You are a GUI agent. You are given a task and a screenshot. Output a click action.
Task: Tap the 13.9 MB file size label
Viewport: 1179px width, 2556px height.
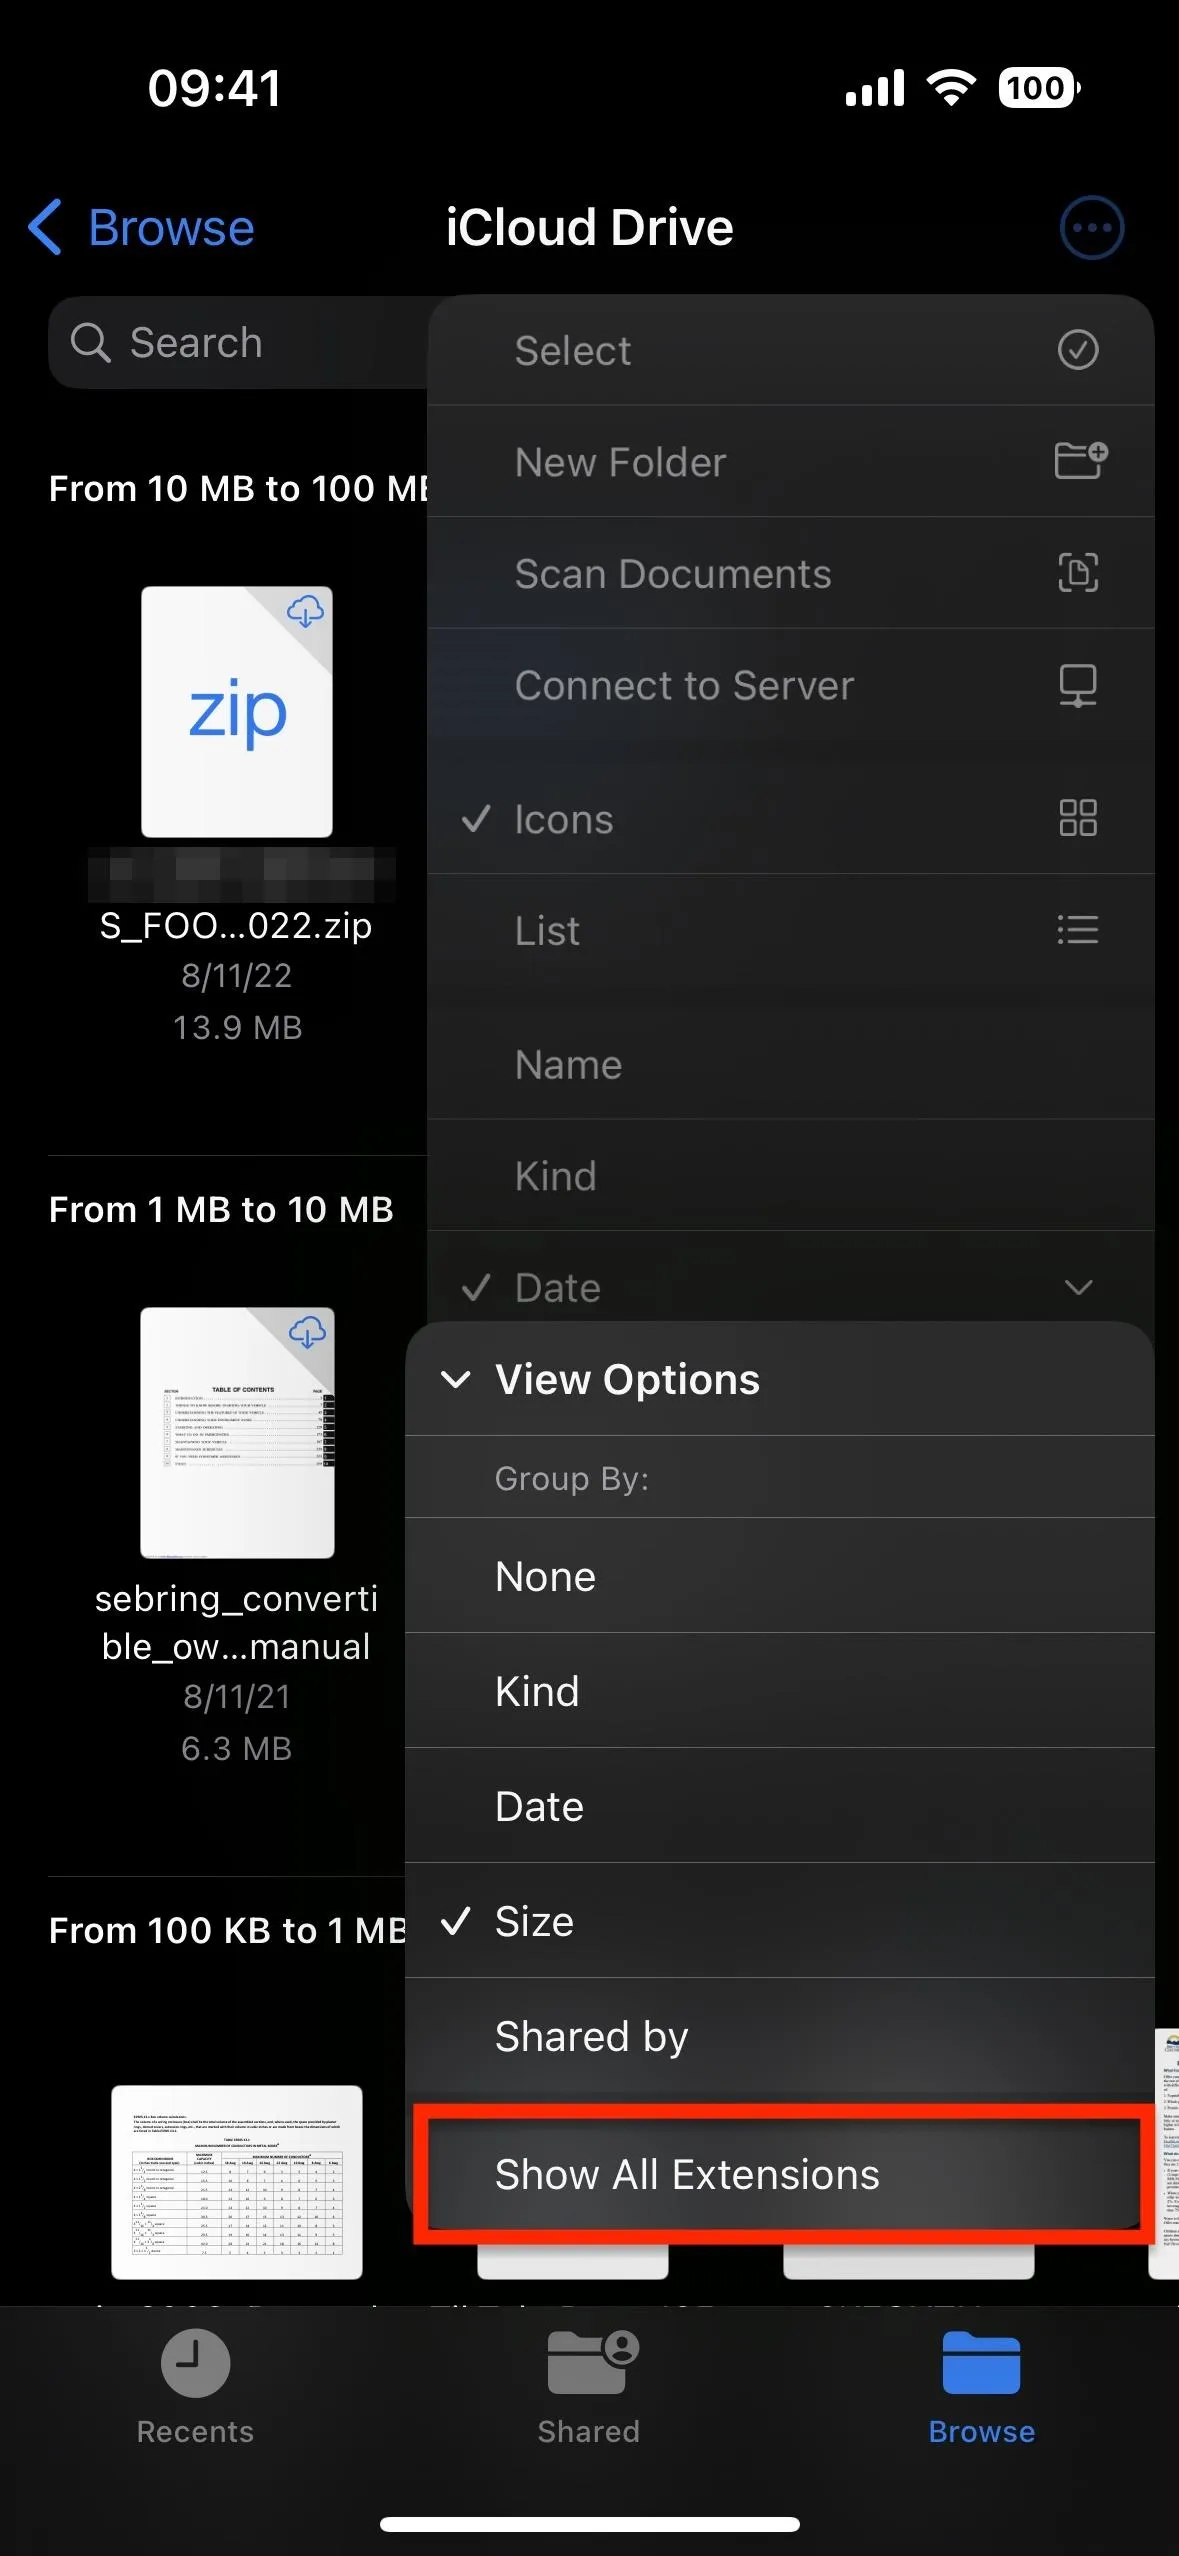point(237,1027)
